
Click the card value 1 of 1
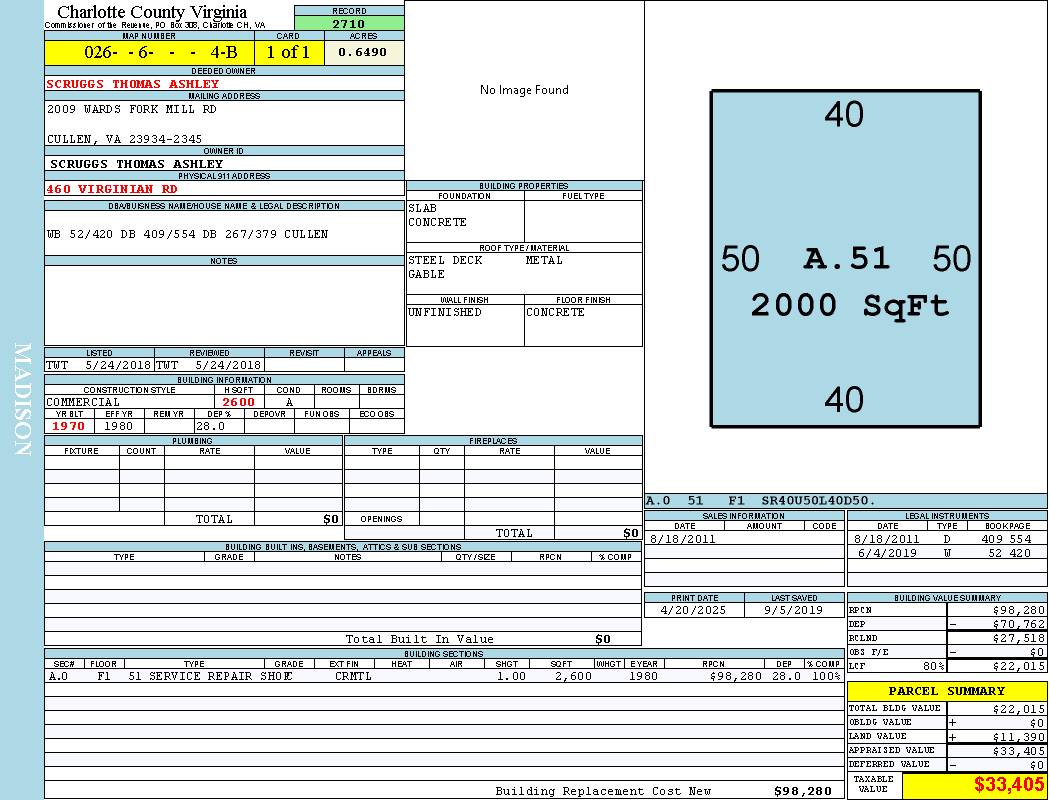(289, 52)
